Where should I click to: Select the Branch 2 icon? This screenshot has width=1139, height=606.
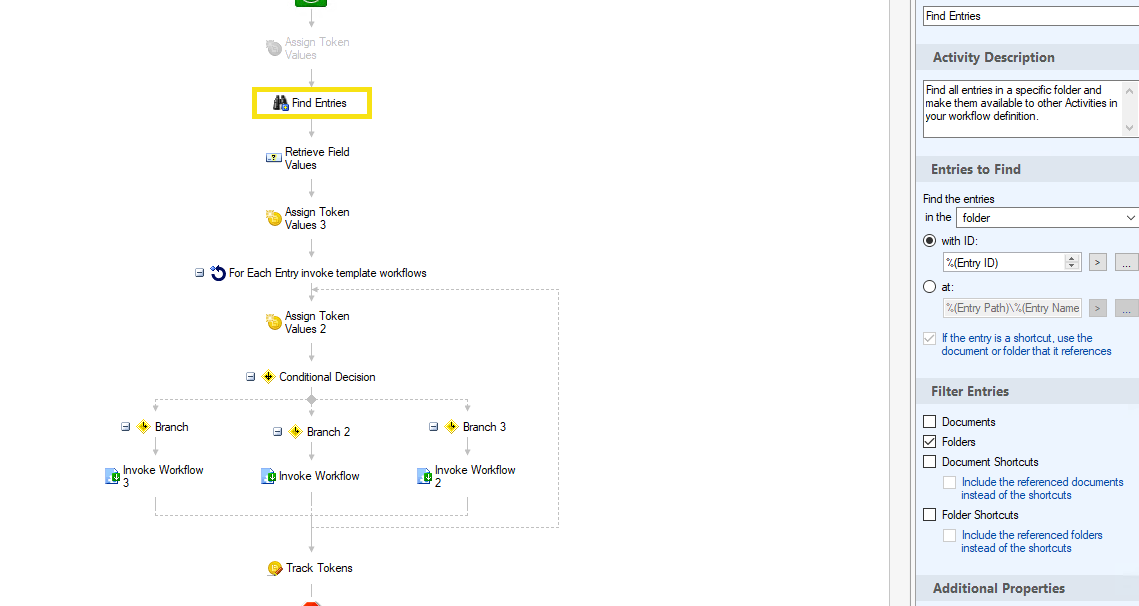point(296,432)
